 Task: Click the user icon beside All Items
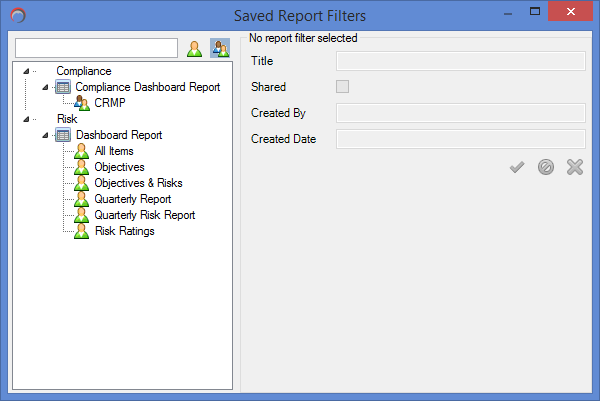(82, 151)
